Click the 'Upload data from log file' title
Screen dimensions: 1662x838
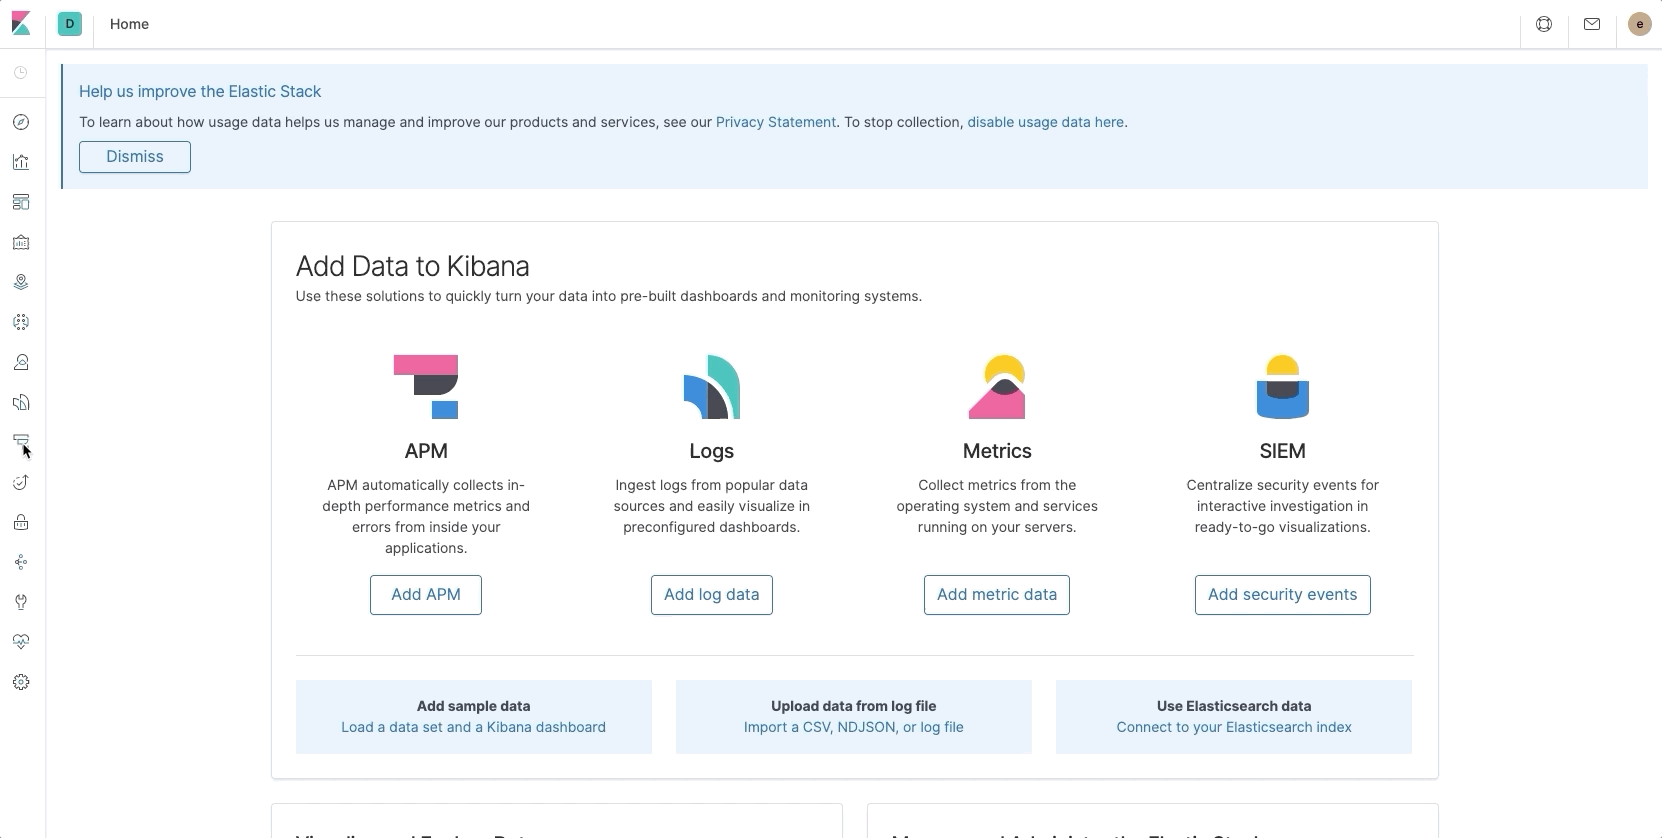[x=854, y=706]
